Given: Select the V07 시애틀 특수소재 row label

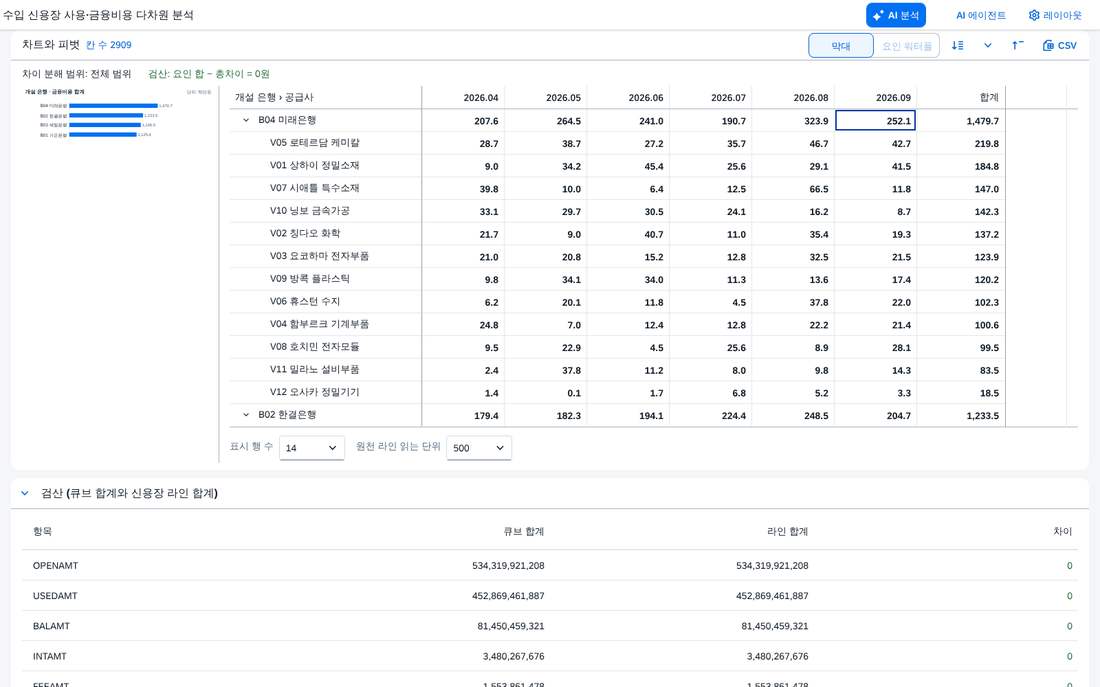Looking at the screenshot, I should pos(315,188).
